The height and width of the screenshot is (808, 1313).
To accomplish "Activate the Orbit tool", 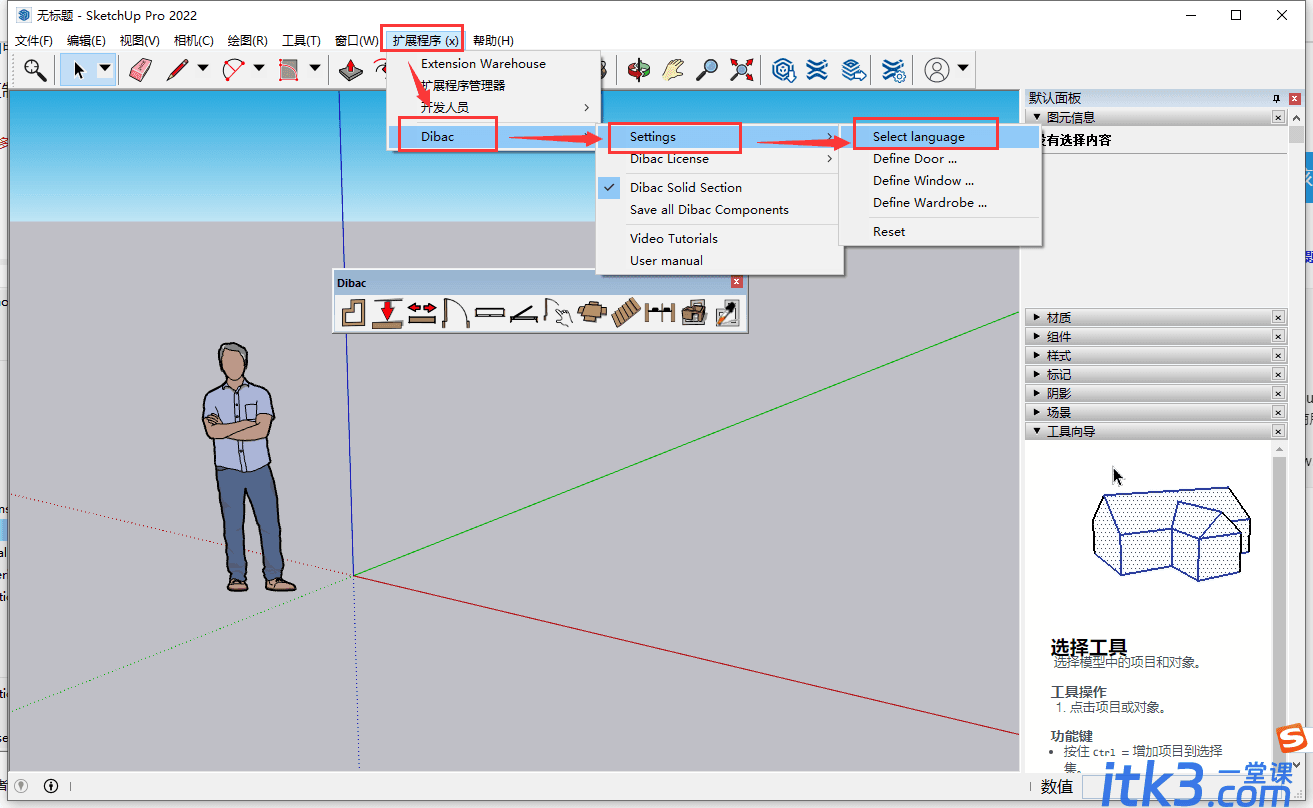I will [638, 69].
